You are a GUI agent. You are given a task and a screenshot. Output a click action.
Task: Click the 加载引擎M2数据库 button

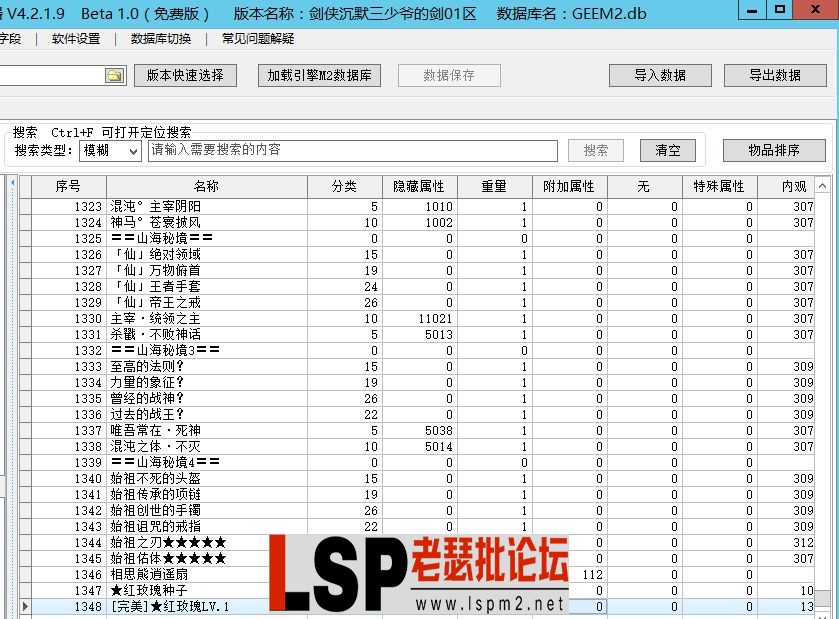319,75
